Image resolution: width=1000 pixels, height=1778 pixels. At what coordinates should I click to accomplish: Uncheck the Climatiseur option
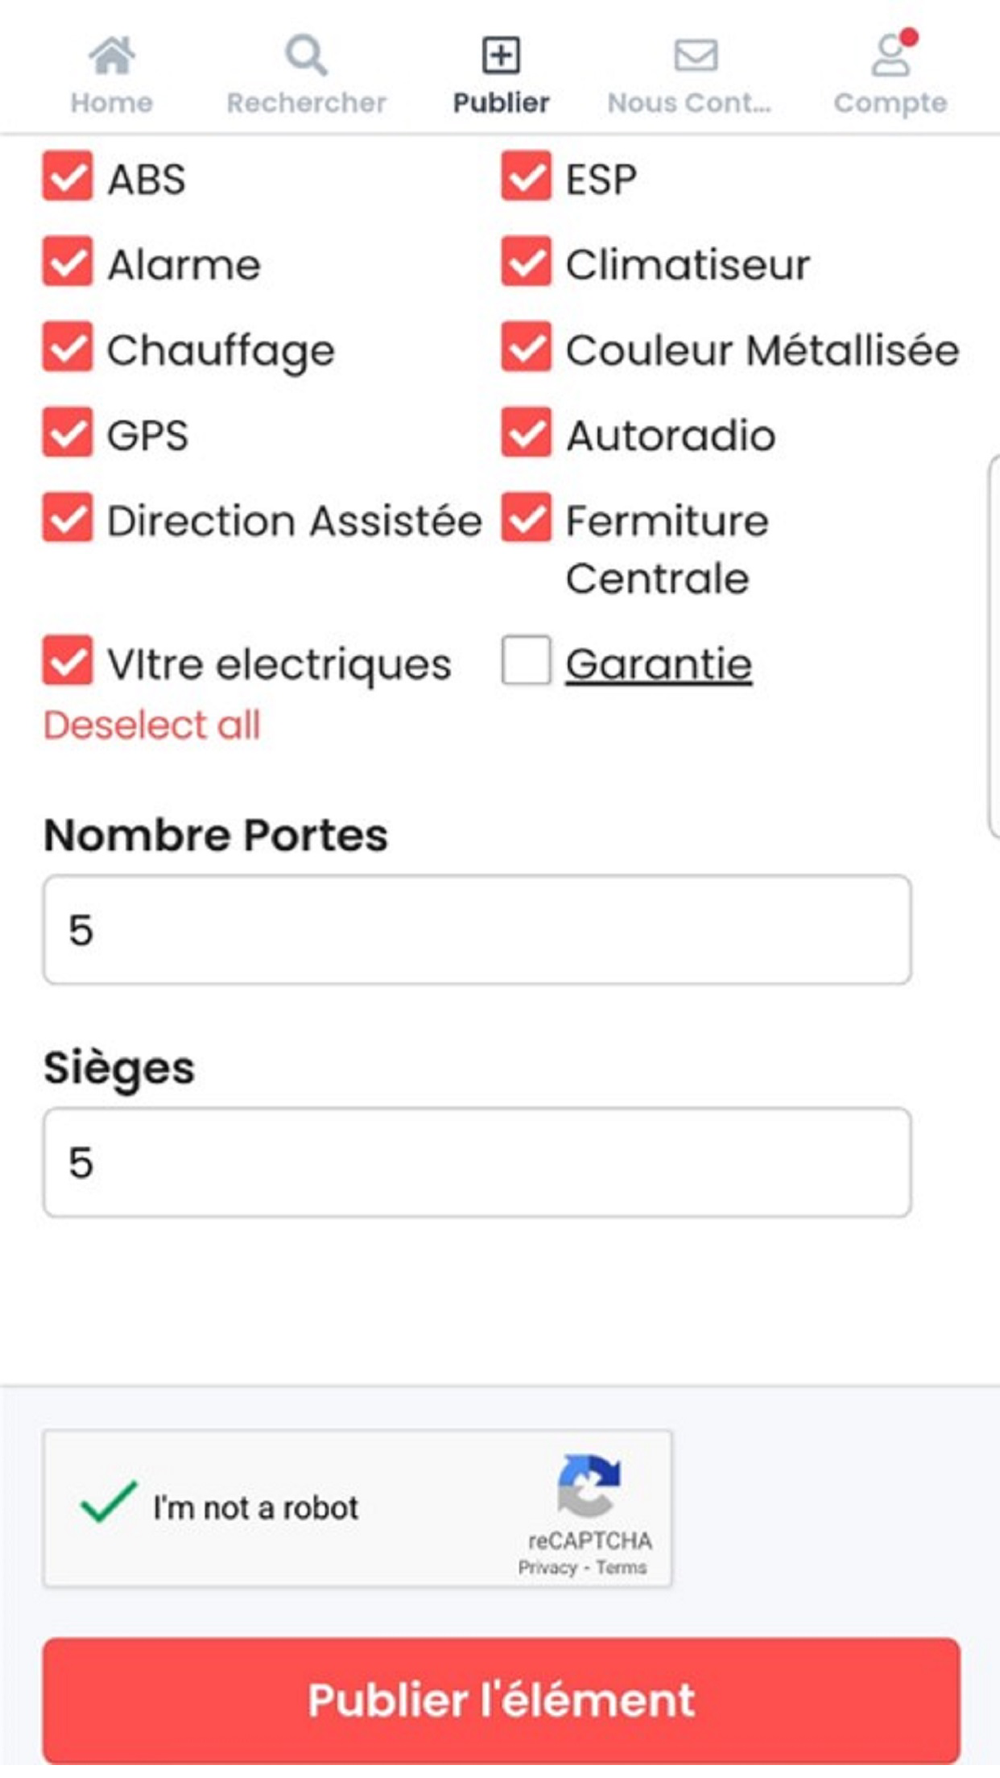(x=526, y=262)
